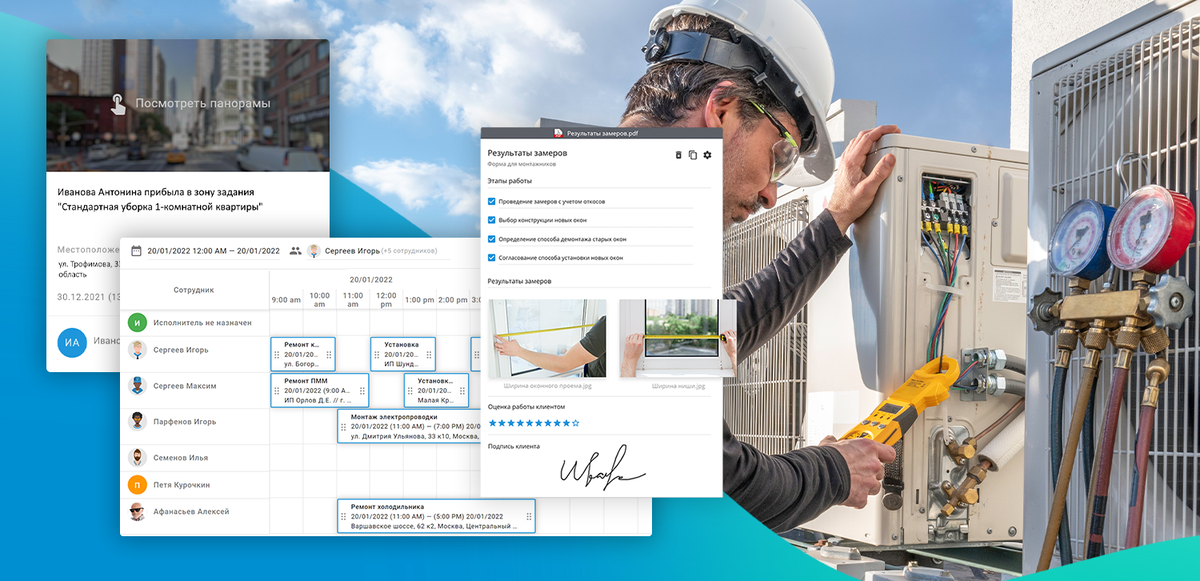Select the first star in Оценка работы клиентом
Viewport: 1200px width, 581px height.
pos(492,423)
